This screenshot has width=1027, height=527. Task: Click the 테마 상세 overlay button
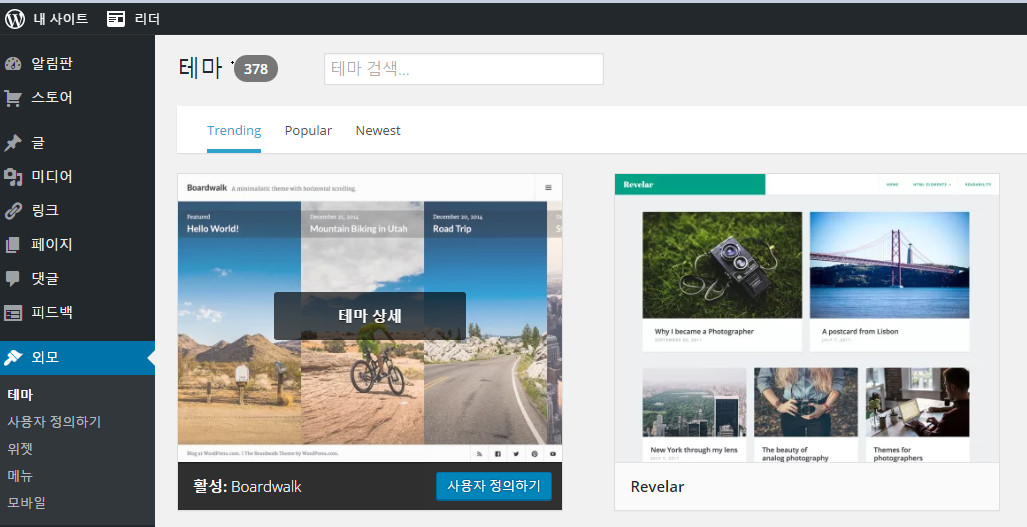point(370,316)
